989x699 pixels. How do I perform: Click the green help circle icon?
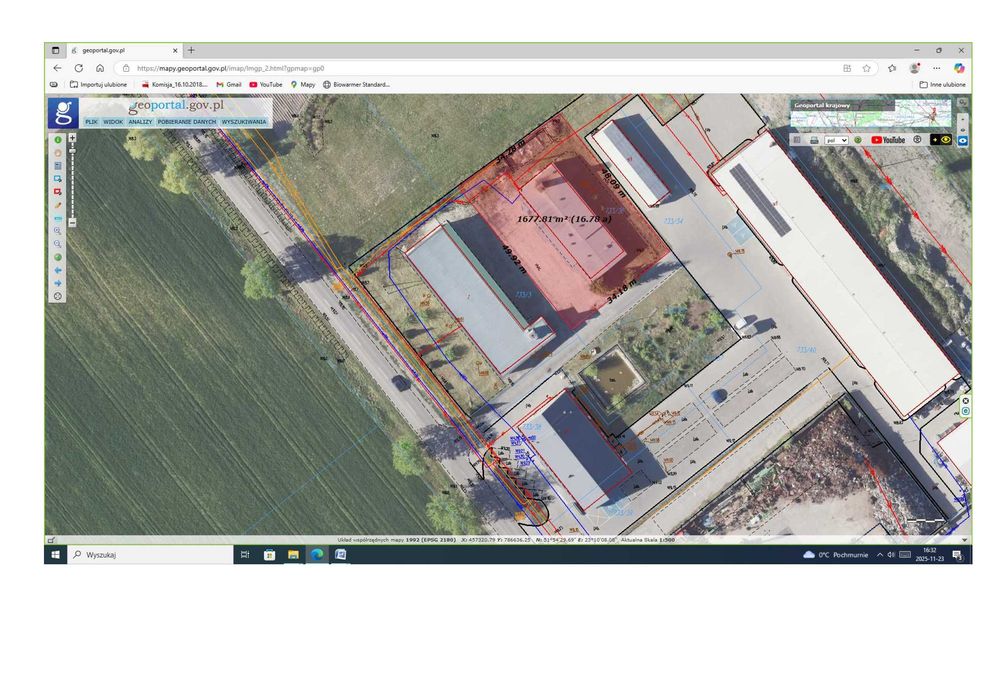(x=858, y=140)
